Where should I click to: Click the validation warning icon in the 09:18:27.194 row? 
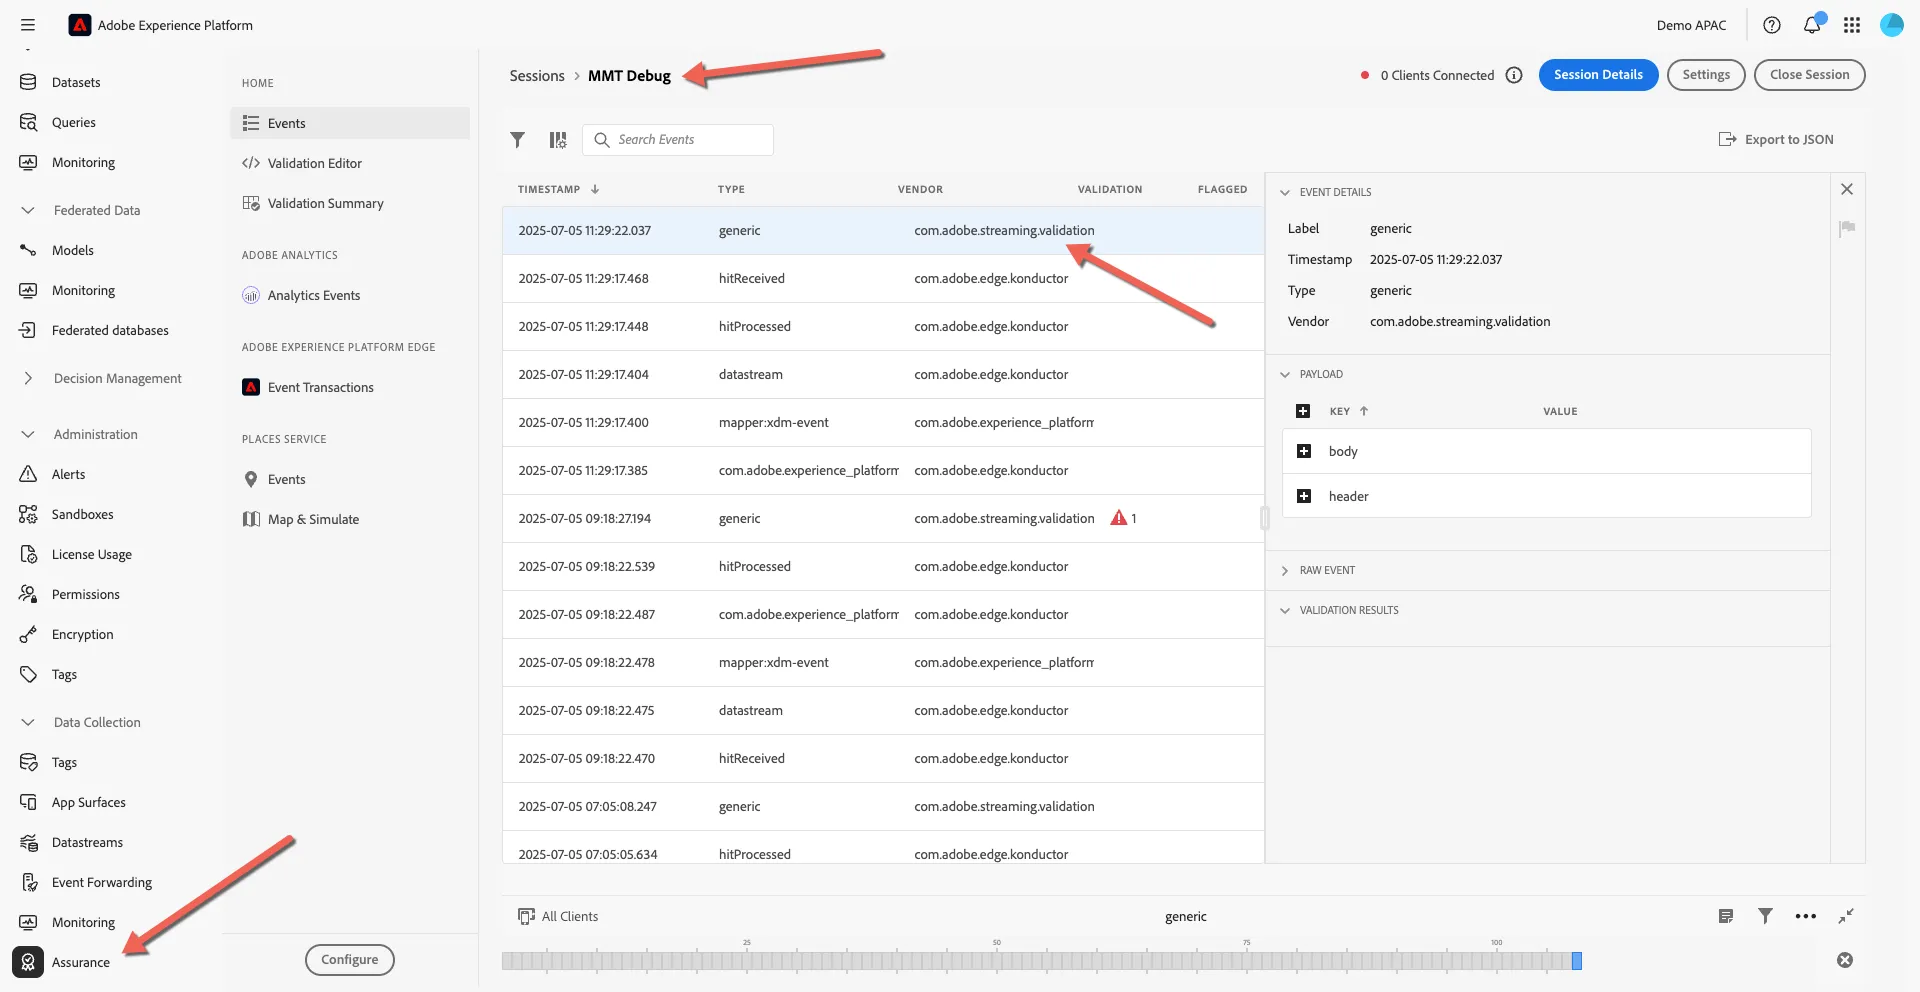tap(1119, 518)
